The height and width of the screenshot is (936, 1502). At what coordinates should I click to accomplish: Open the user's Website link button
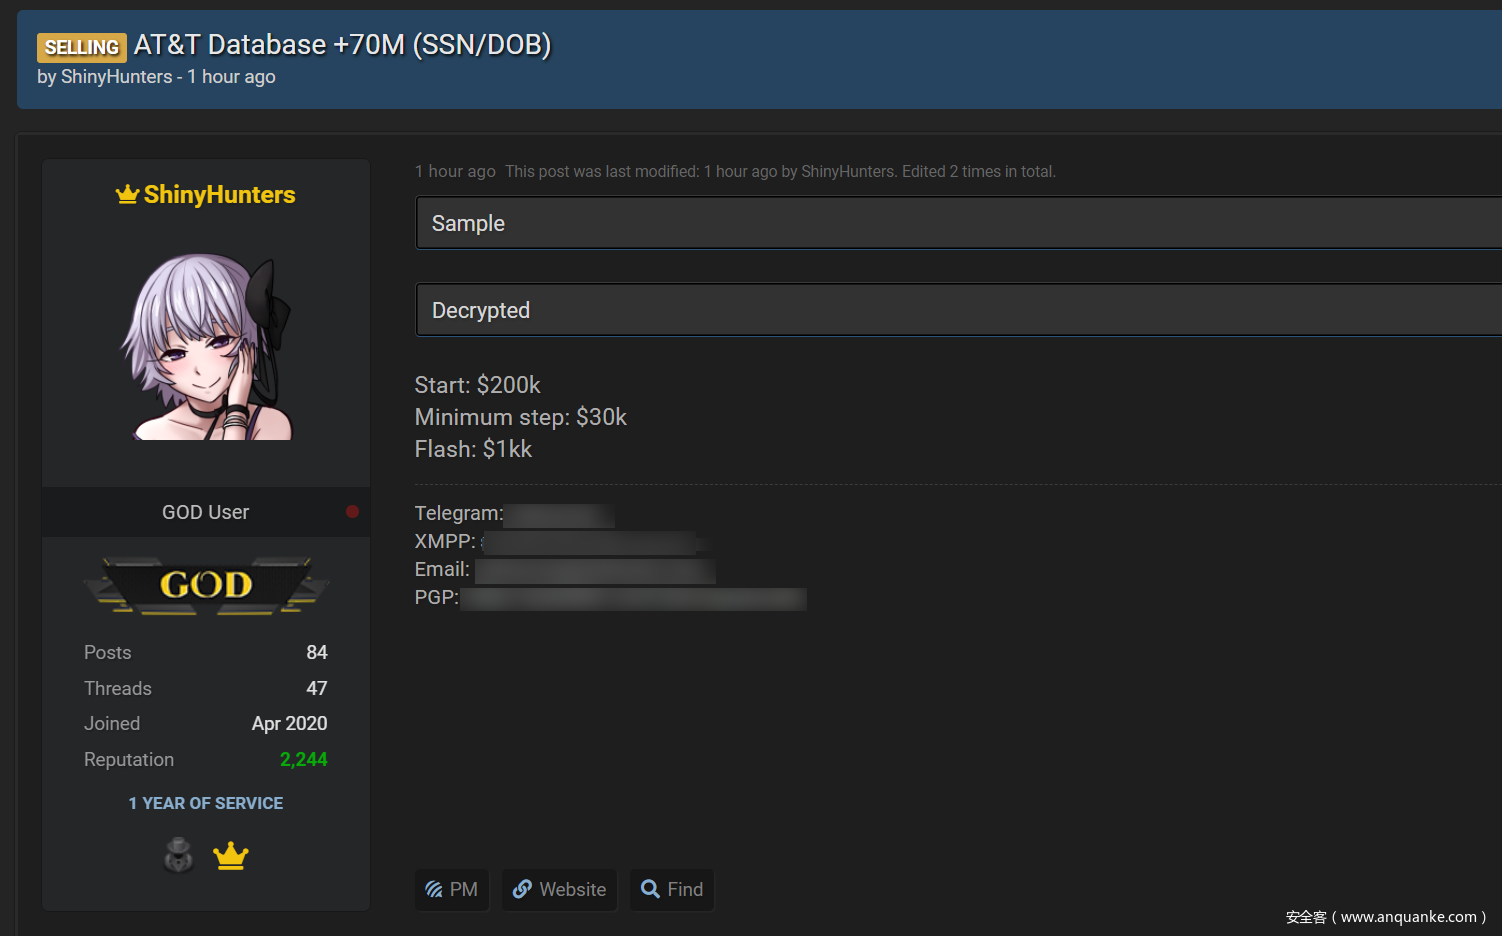[x=560, y=889]
